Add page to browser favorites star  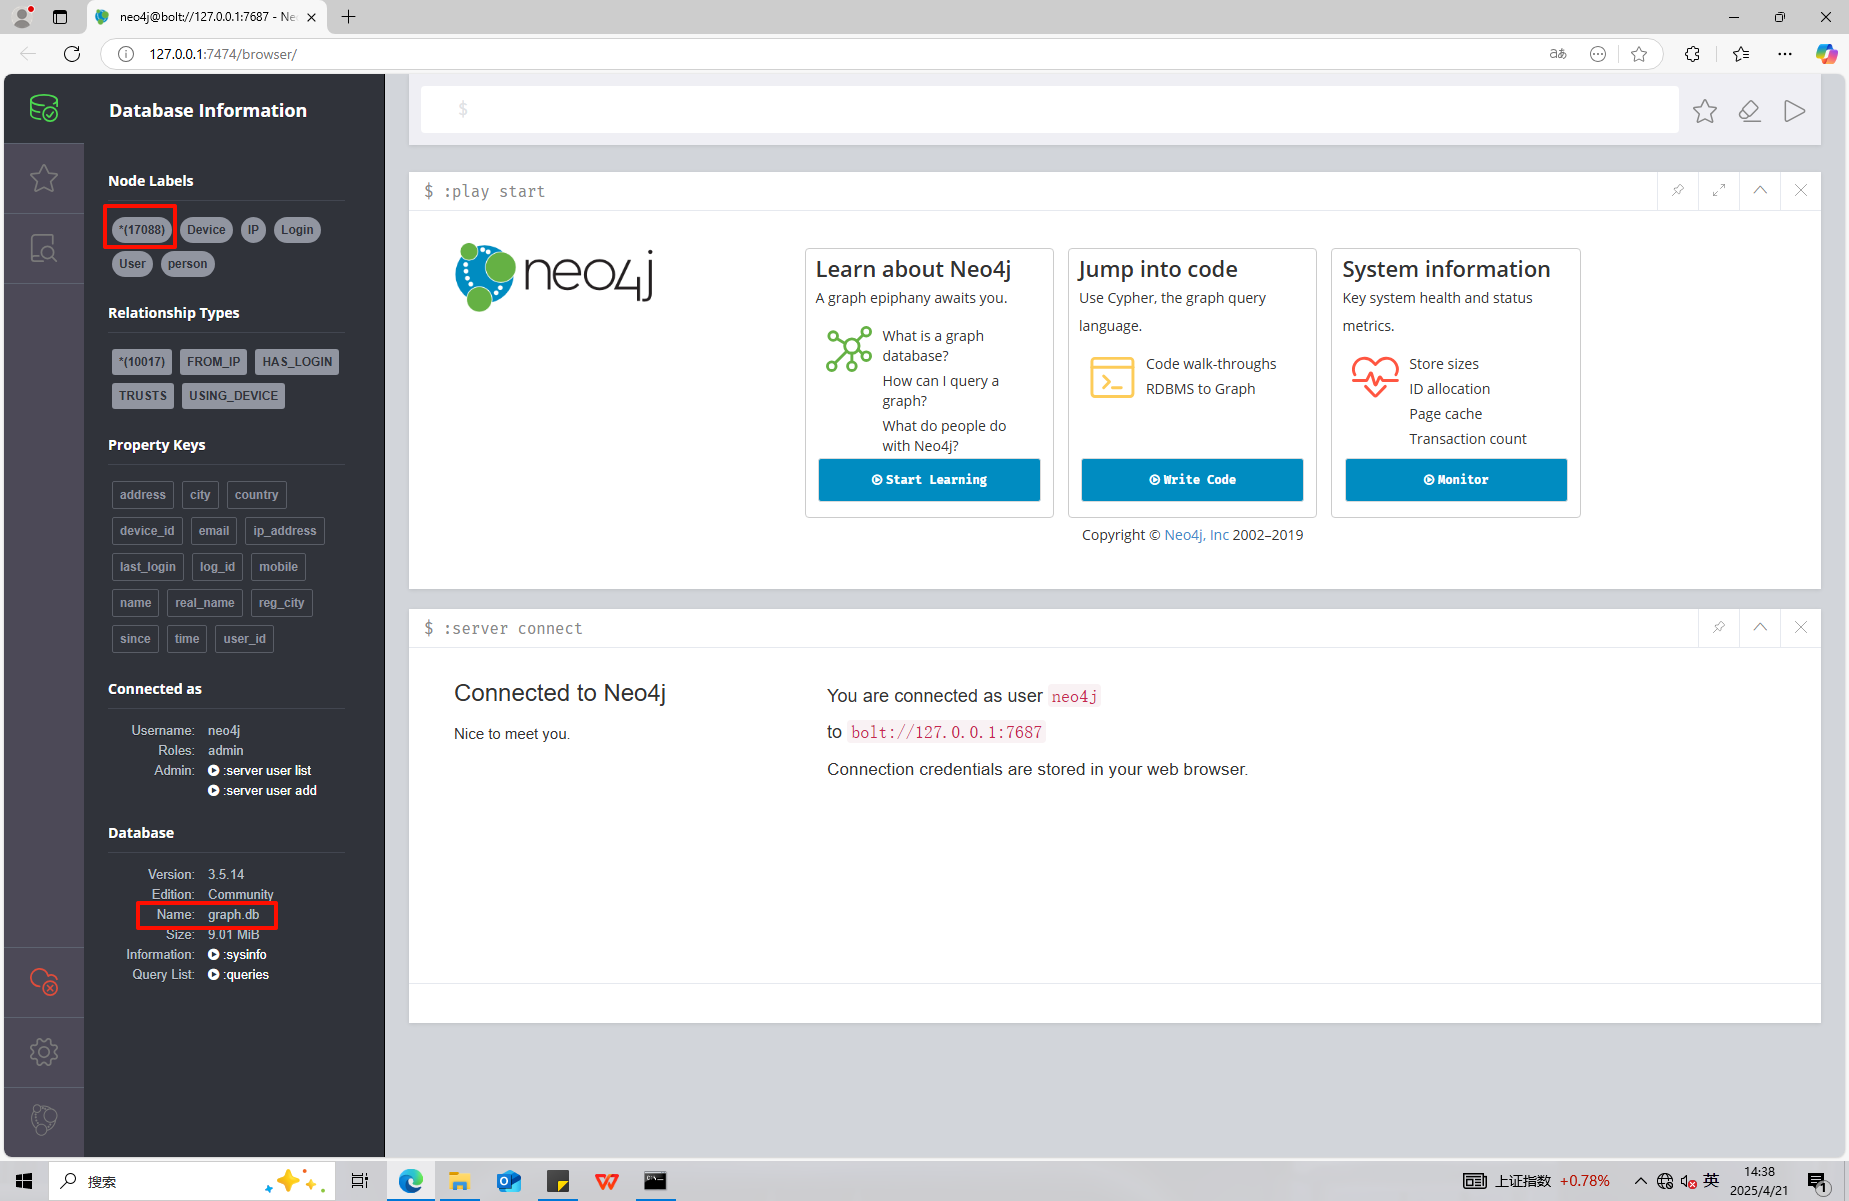[x=1639, y=54]
